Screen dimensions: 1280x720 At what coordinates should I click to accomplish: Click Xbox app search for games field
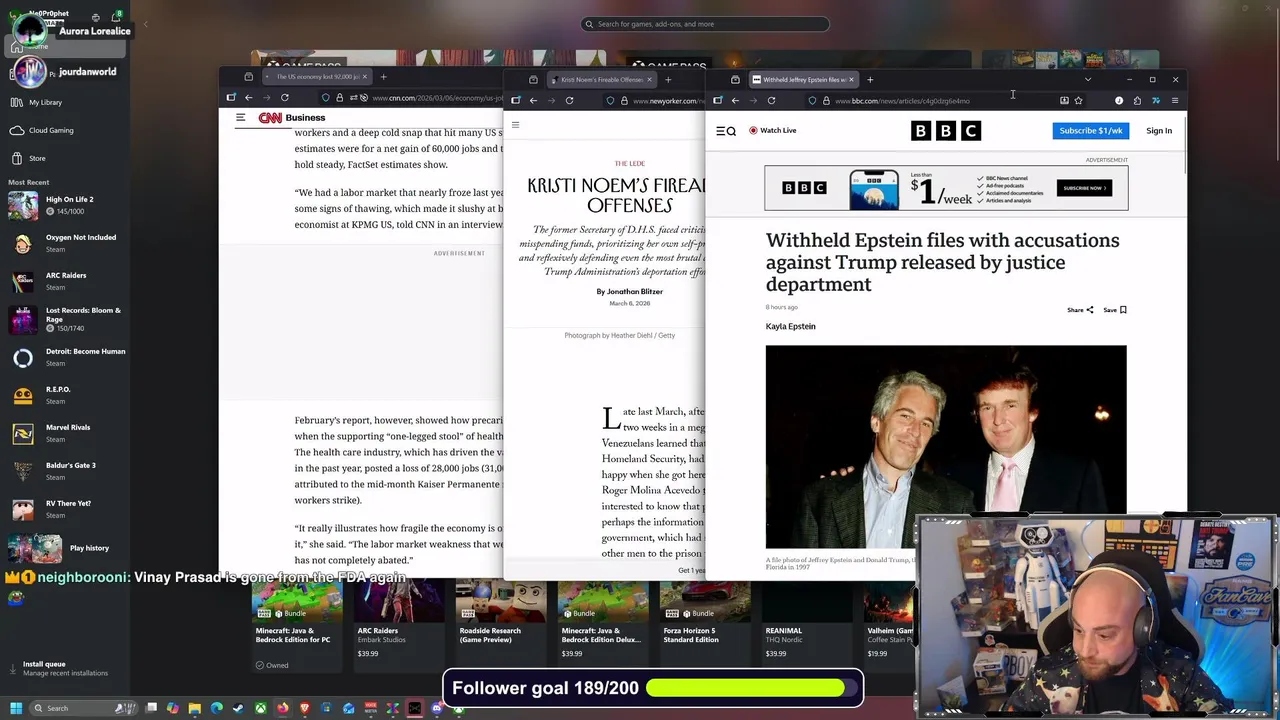[x=705, y=24]
